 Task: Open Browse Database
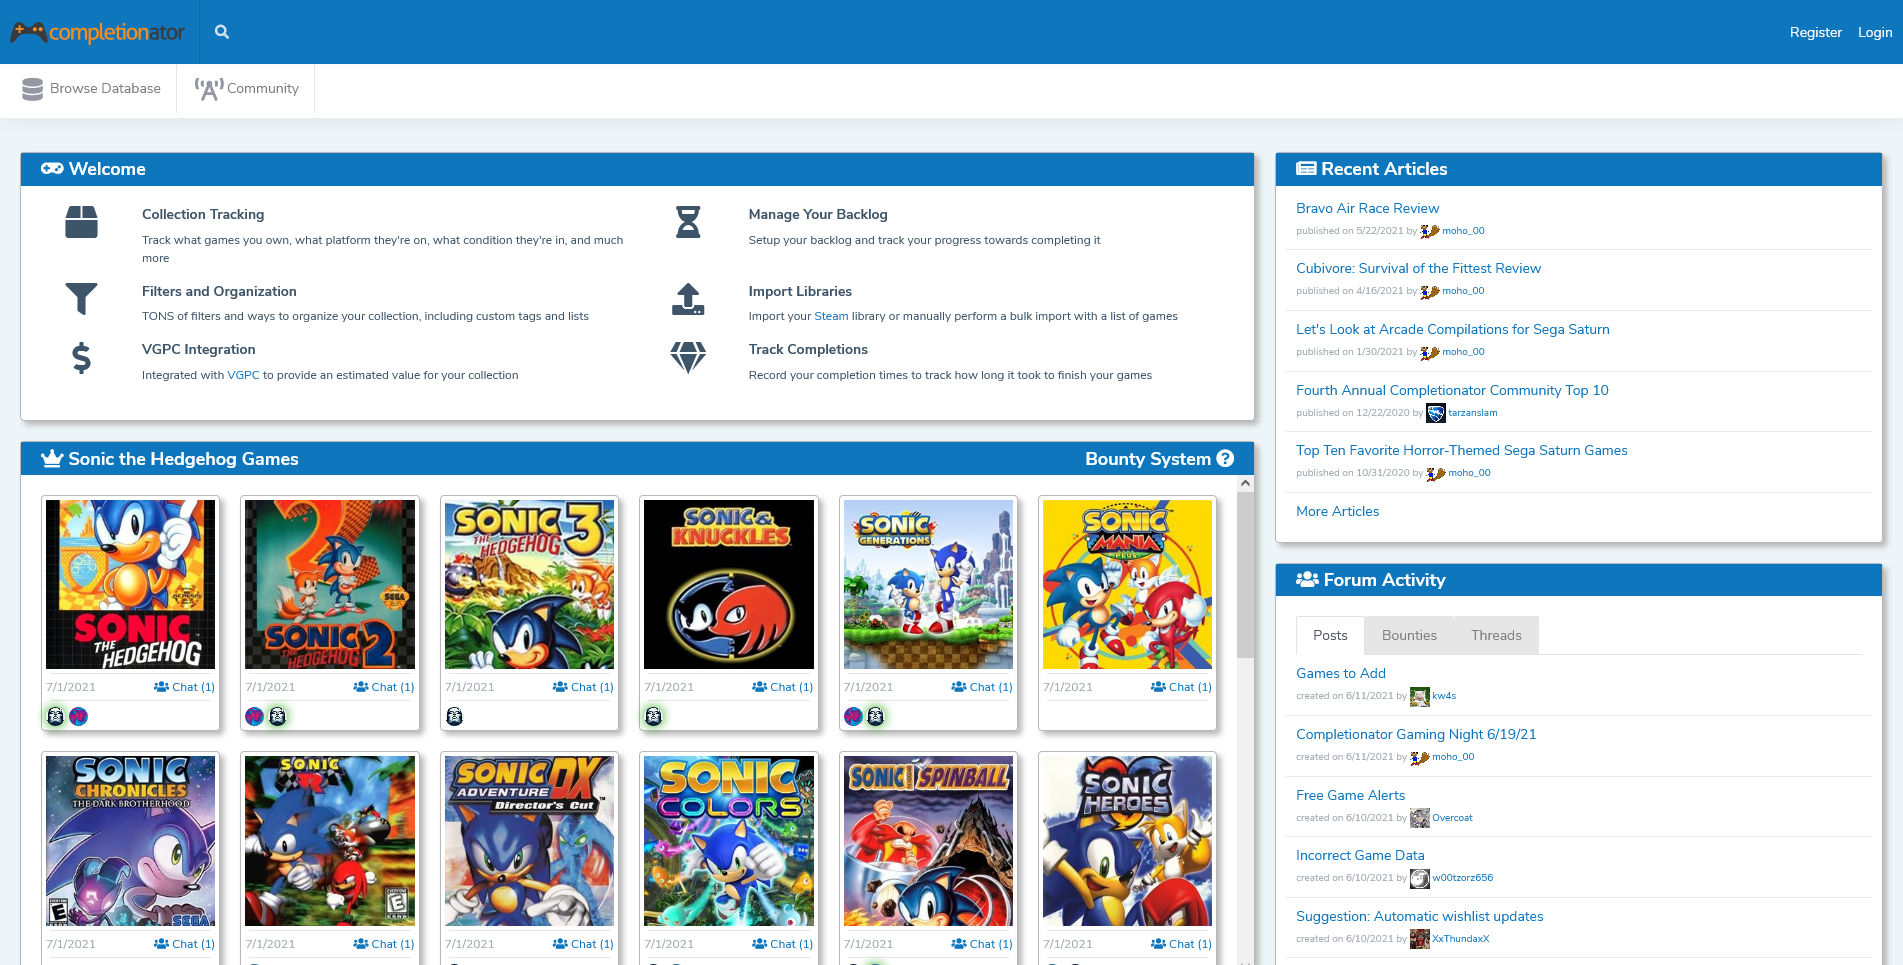point(90,88)
